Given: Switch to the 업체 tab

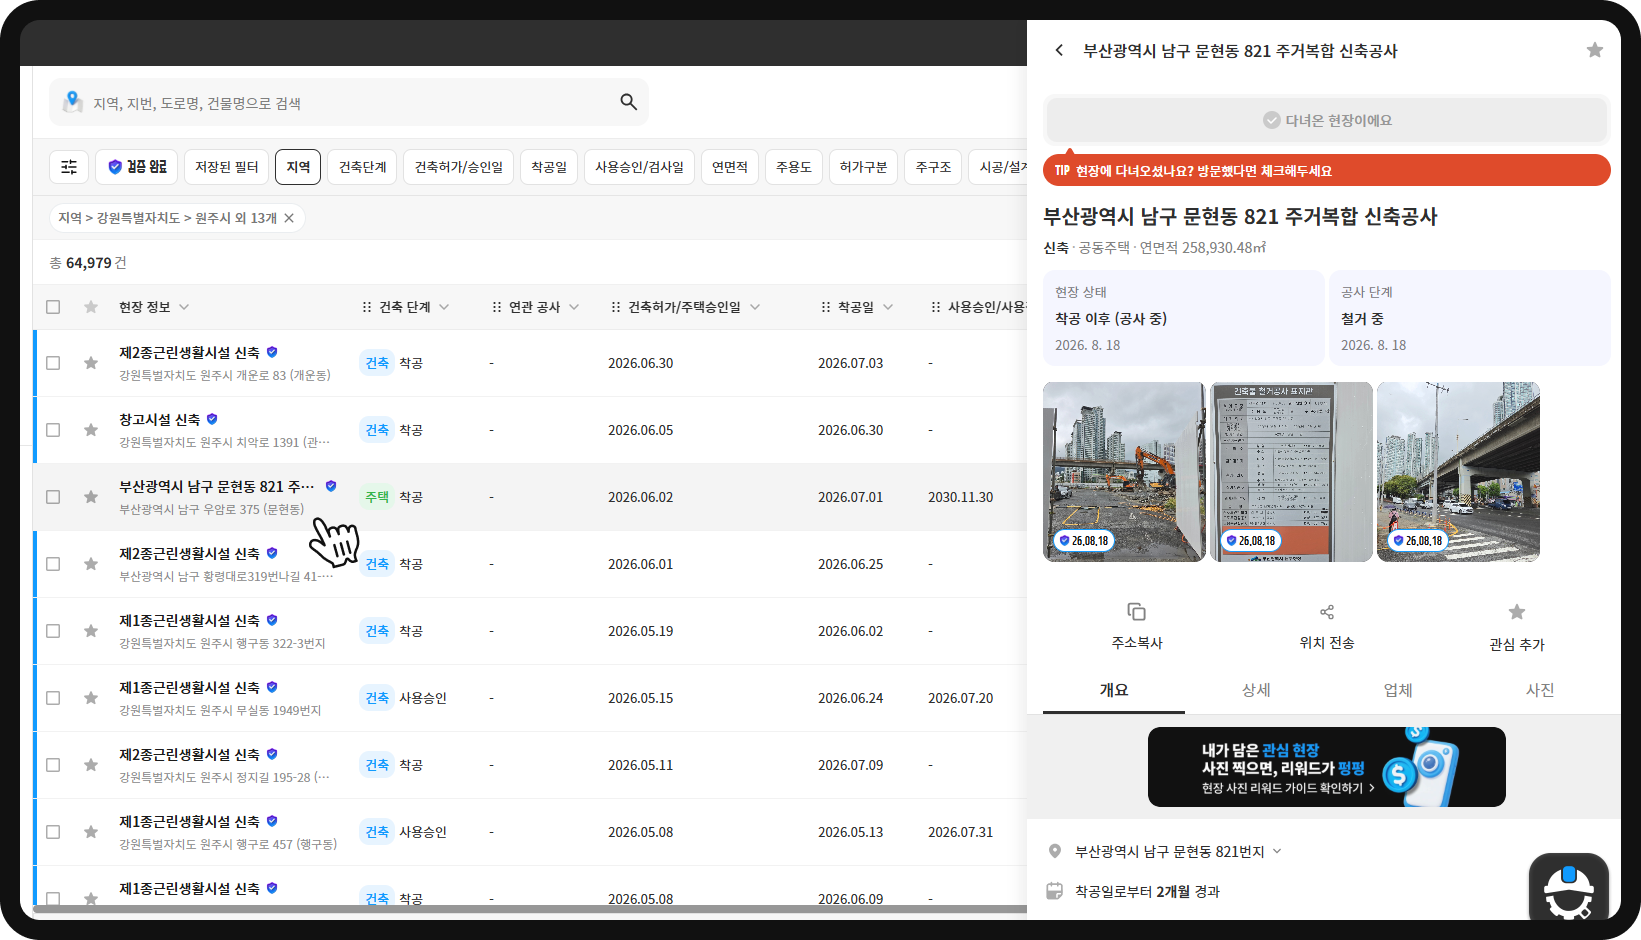Looking at the screenshot, I should (x=1398, y=690).
